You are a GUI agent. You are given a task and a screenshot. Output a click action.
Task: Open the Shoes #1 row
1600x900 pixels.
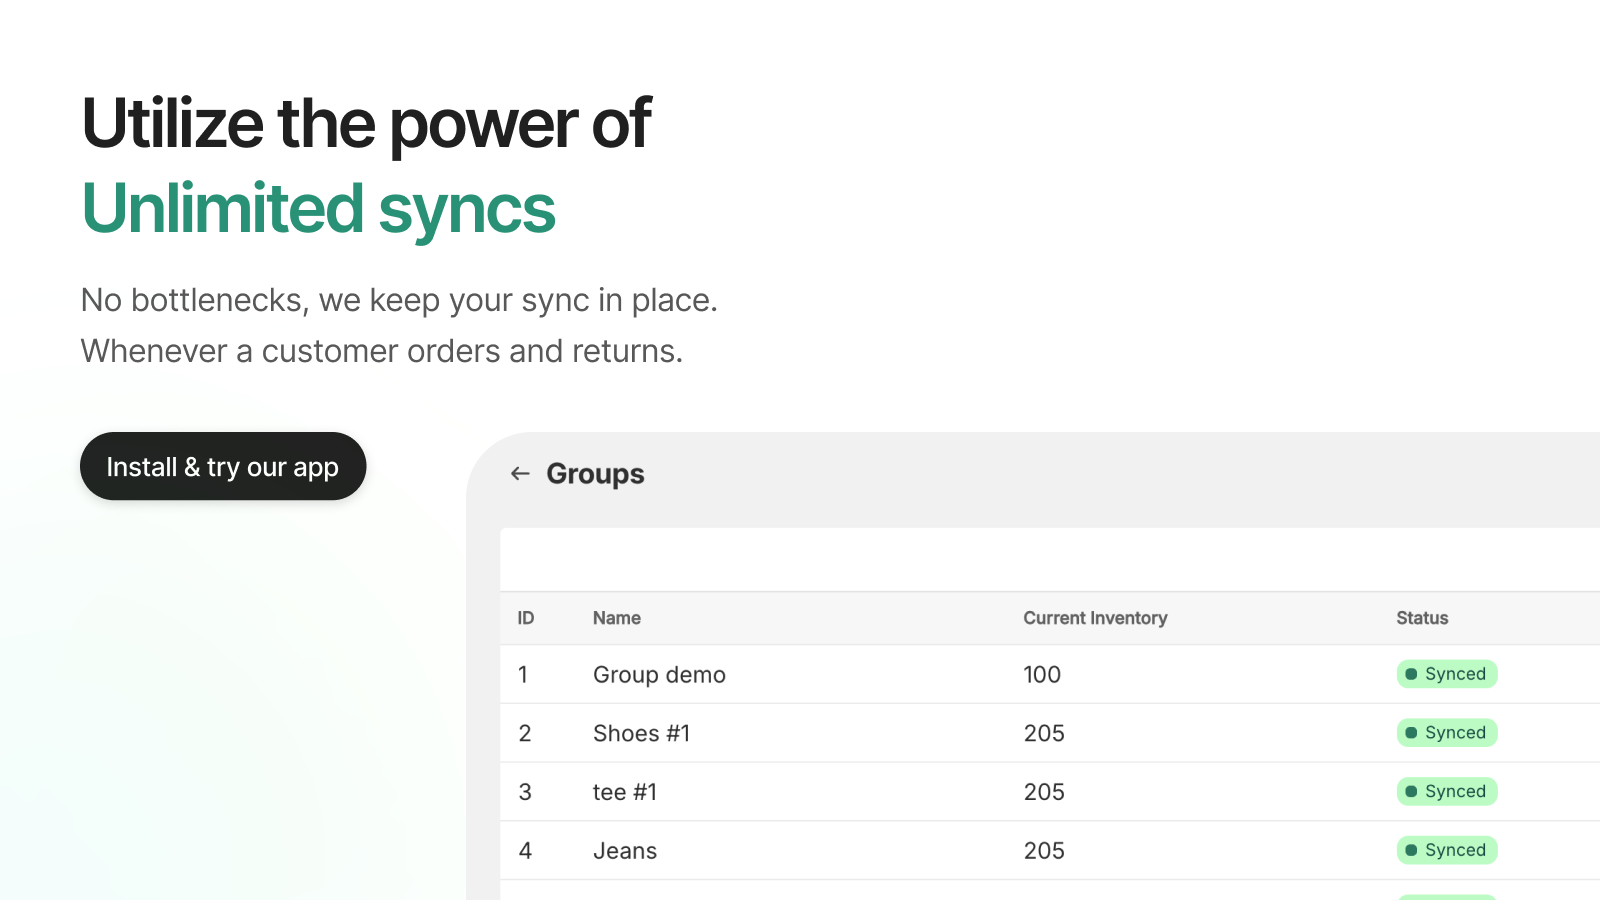click(x=1050, y=733)
